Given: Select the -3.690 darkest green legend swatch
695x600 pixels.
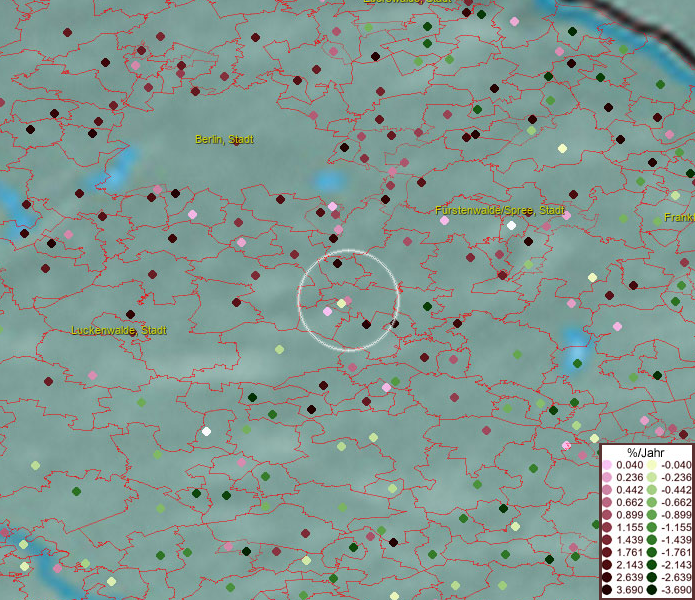Looking at the screenshot, I should tap(652, 590).
